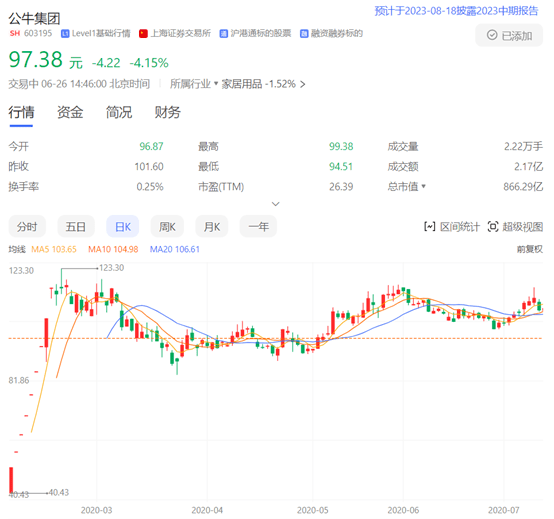This screenshot has height=519, width=554.
Task: Click the stock code 603195
Action: [x=38, y=34]
